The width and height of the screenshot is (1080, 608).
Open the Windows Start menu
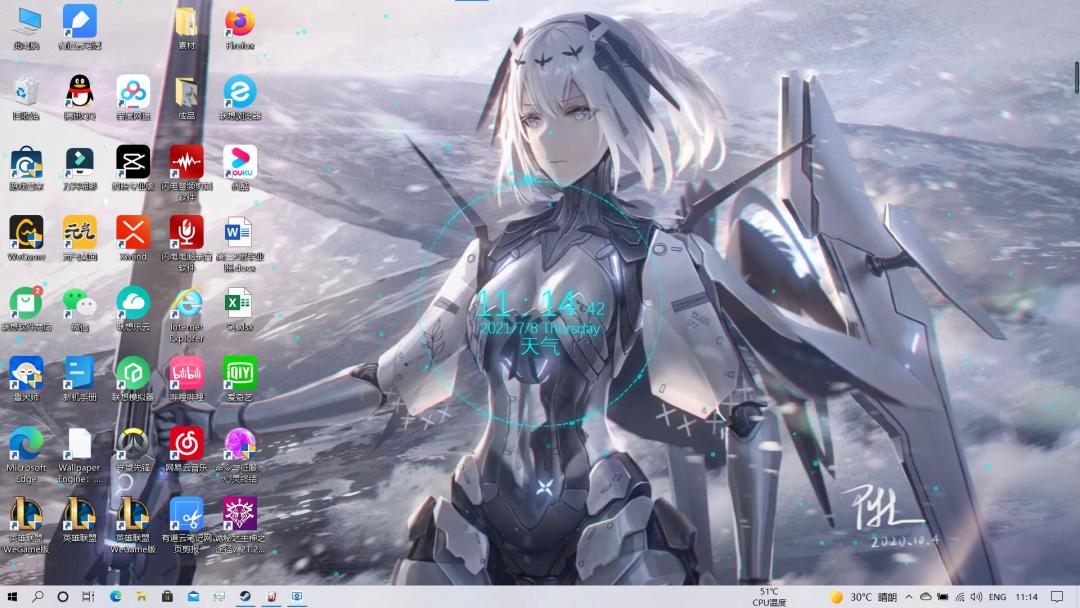12,597
